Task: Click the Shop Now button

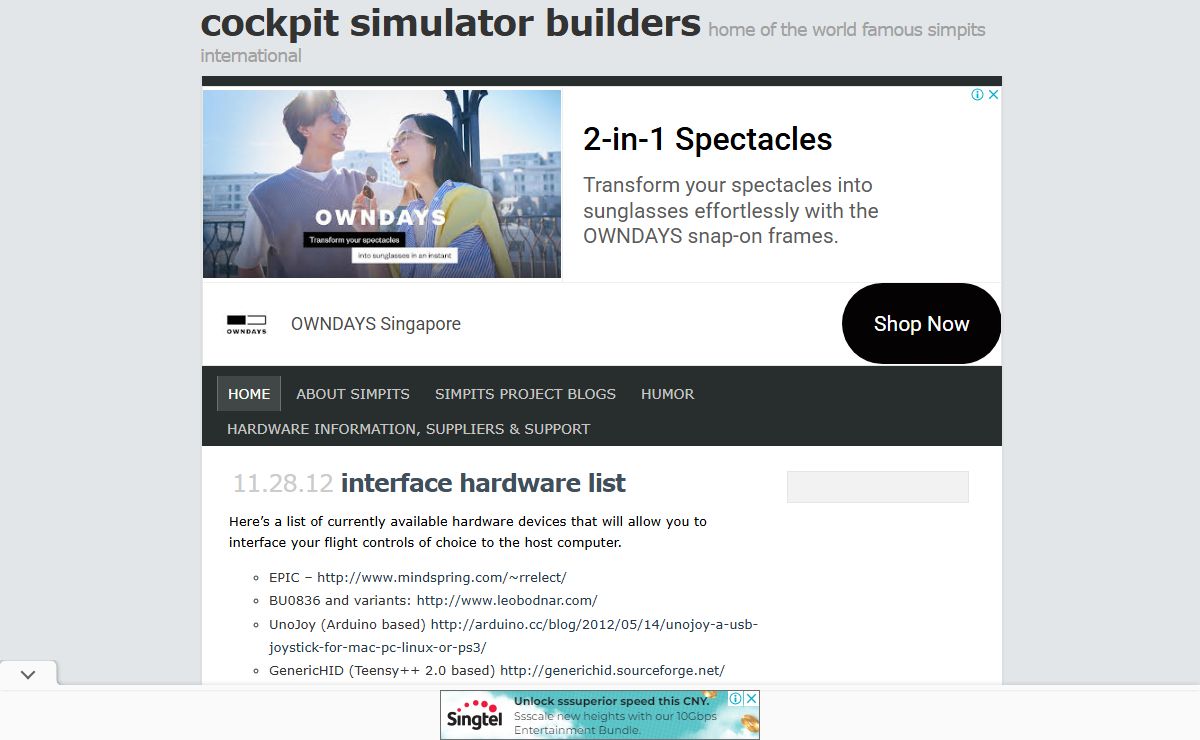Action: pyautogui.click(x=921, y=323)
